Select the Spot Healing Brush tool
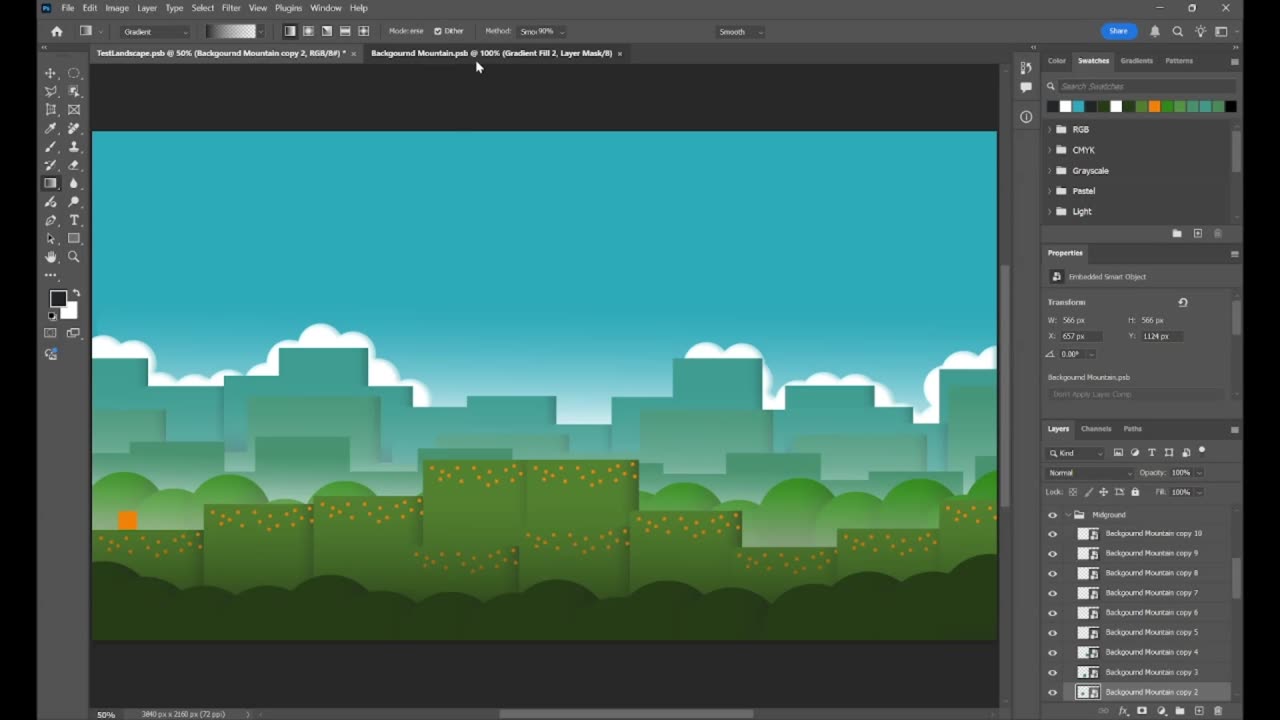Image resolution: width=1280 pixels, height=720 pixels. (74, 128)
